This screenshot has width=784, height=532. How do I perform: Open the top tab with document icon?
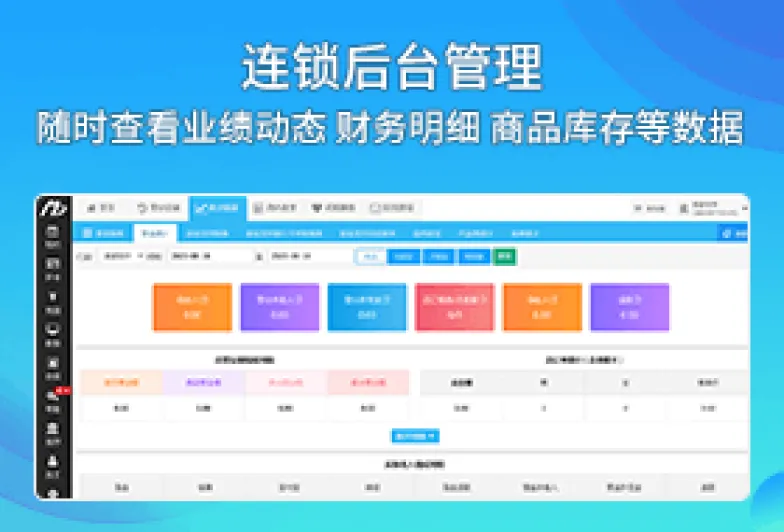(275, 208)
